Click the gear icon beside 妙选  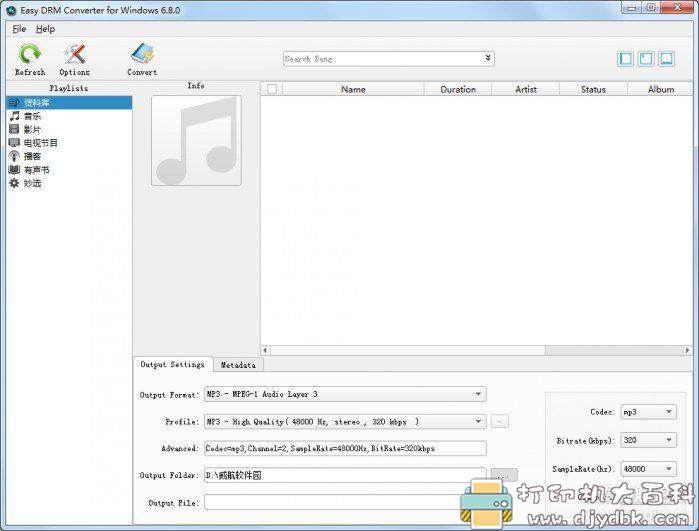14,183
